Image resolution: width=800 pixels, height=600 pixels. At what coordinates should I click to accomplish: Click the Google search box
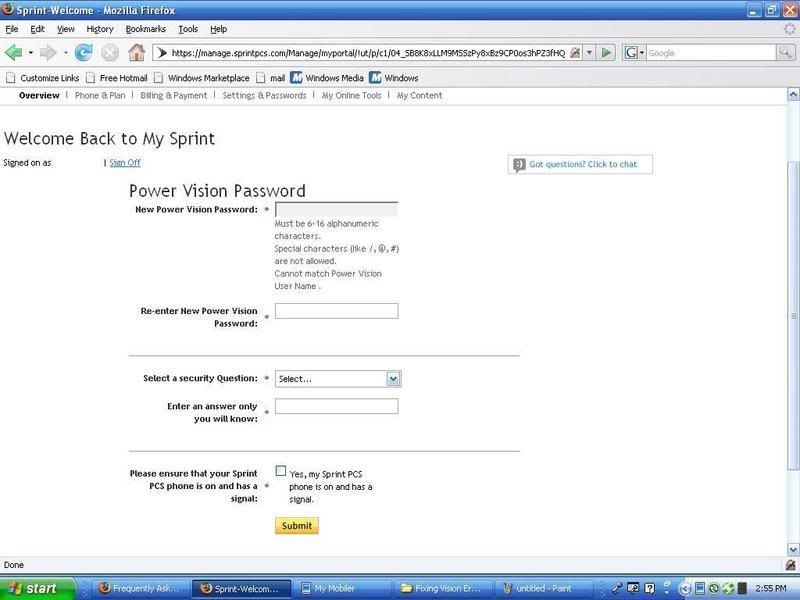click(711, 53)
